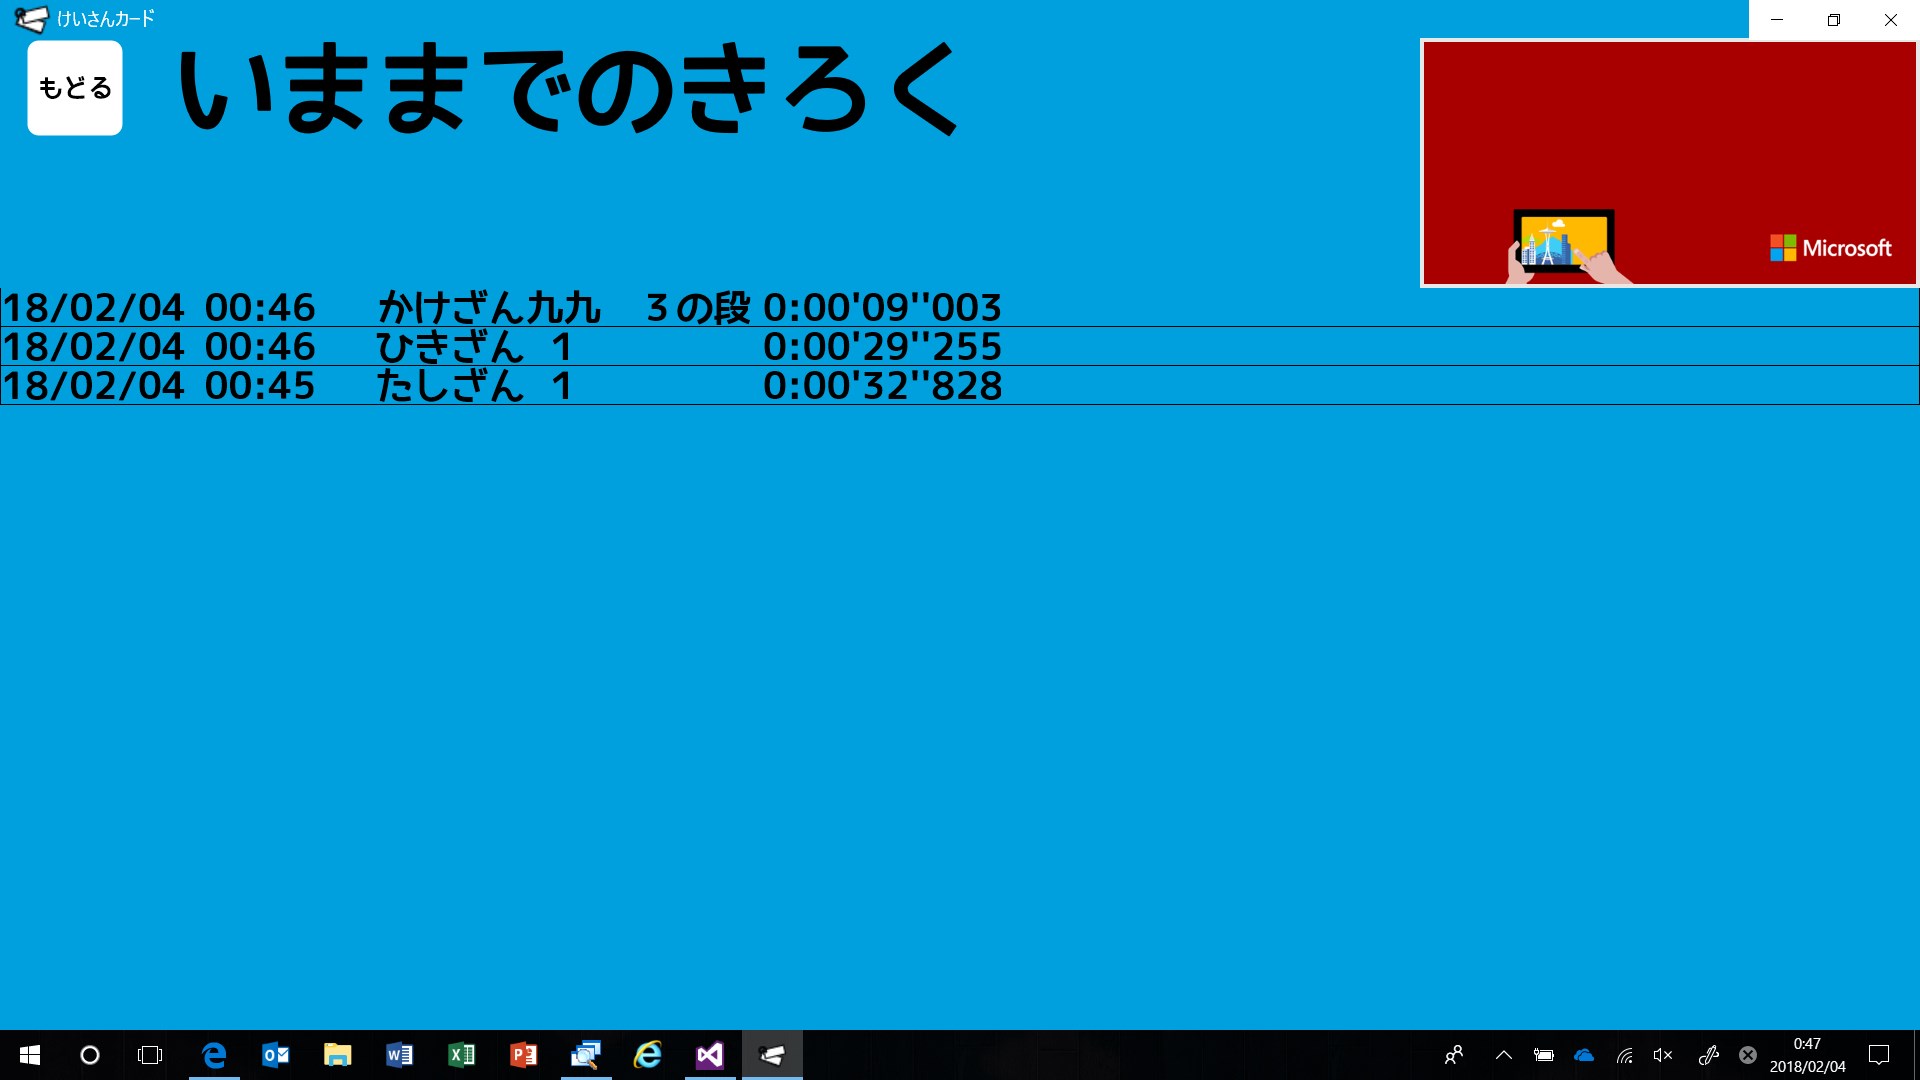The image size is (1920, 1080).
Task: Switch to Visual Studio on the taskbar
Action: [x=710, y=1055]
